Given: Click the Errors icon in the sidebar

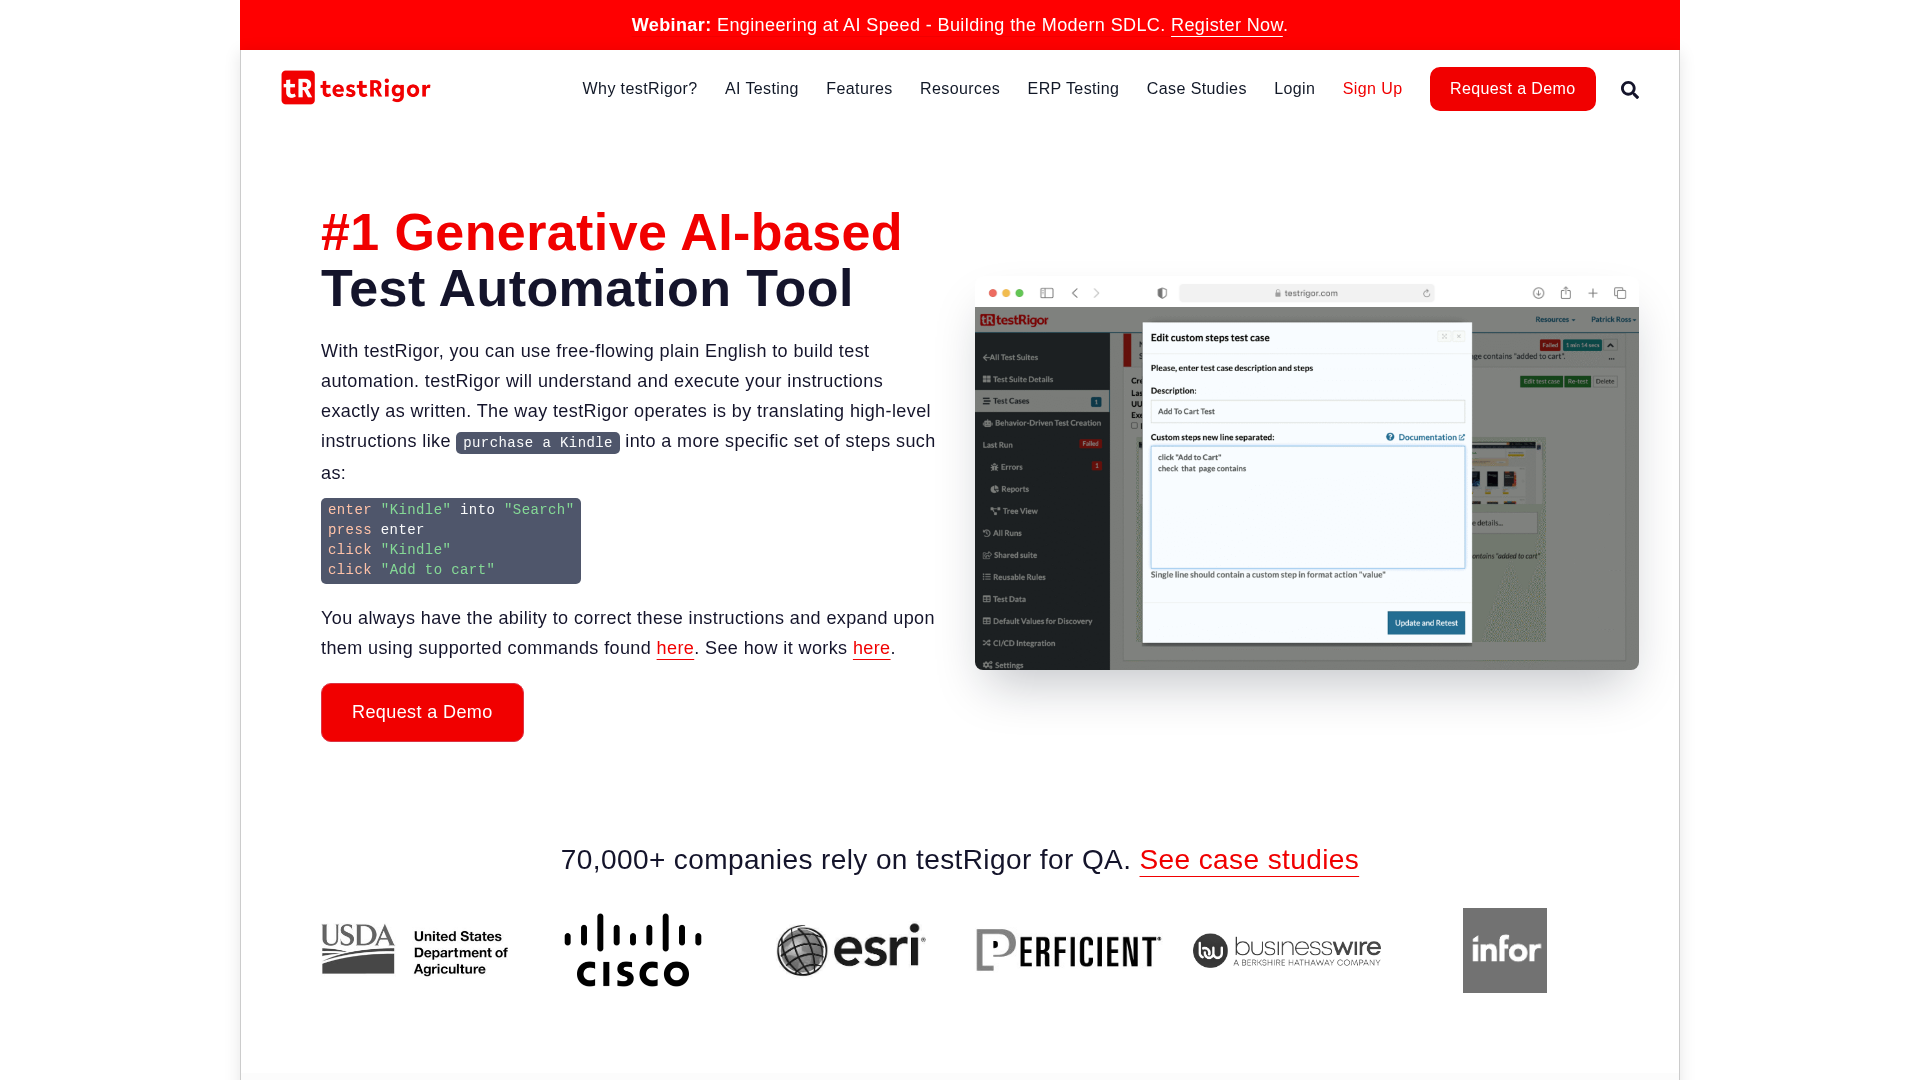Looking at the screenshot, I should [996, 467].
